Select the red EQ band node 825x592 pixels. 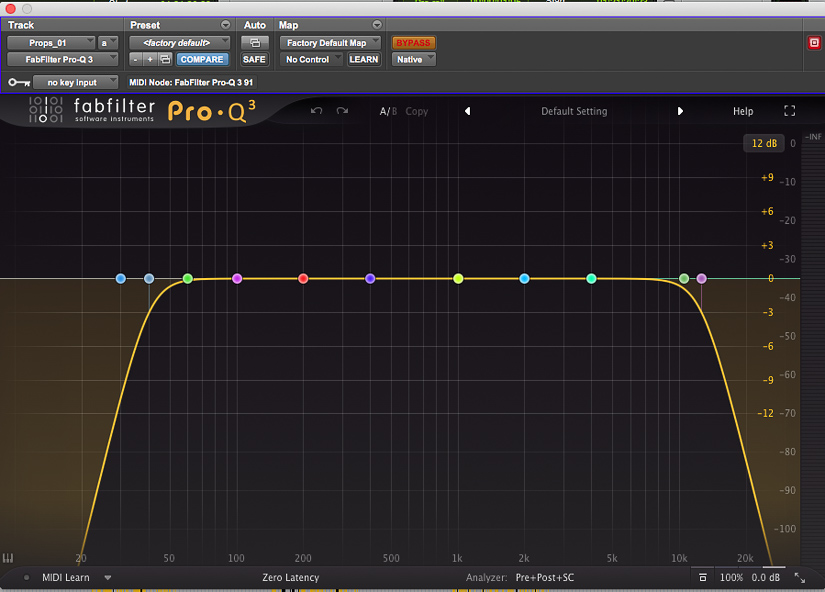point(303,279)
